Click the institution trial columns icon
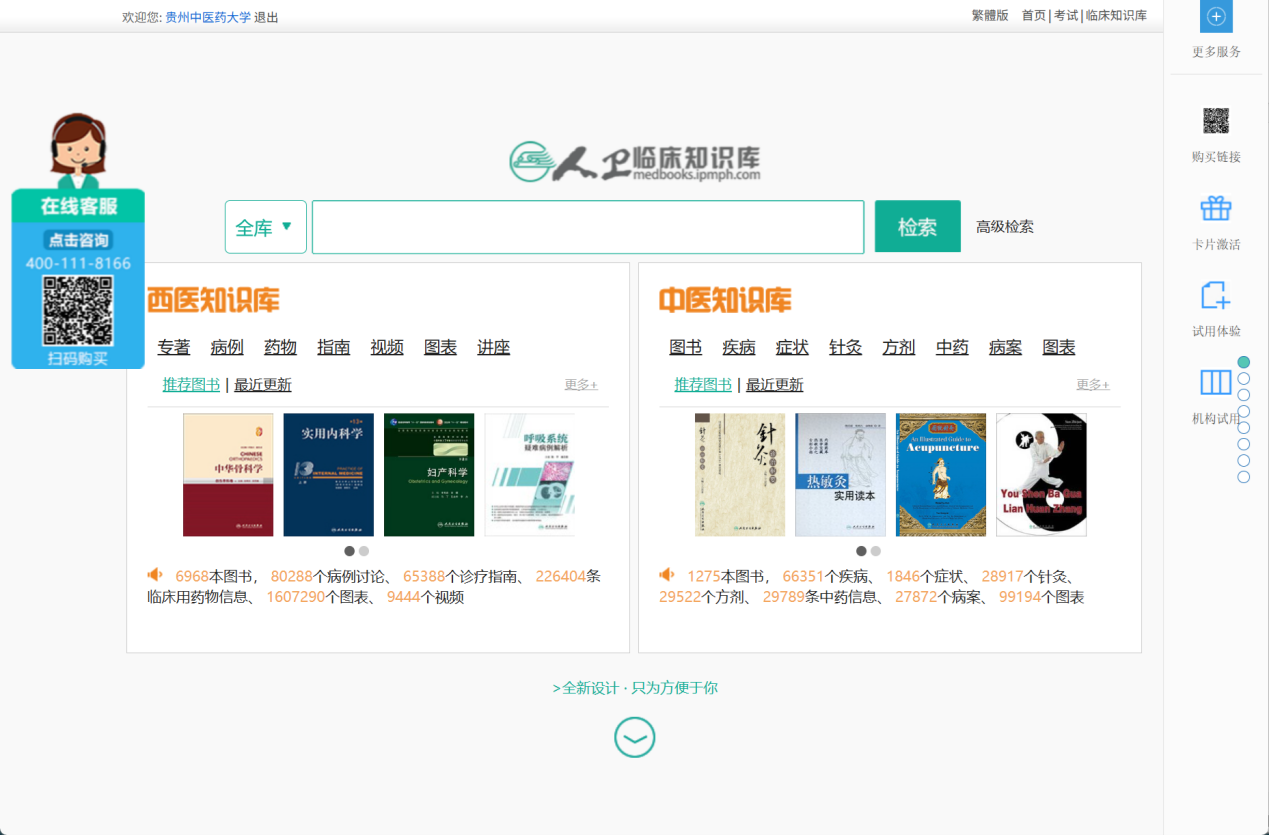The image size is (1269, 835). [1216, 383]
